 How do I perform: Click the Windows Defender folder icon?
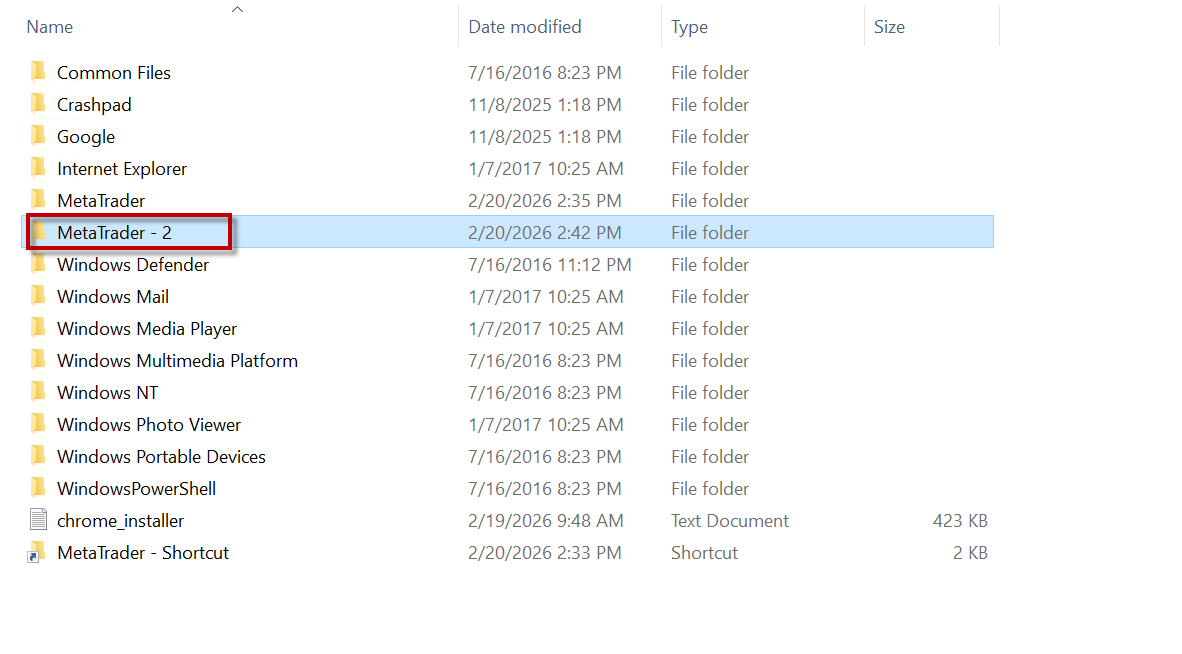(39, 264)
